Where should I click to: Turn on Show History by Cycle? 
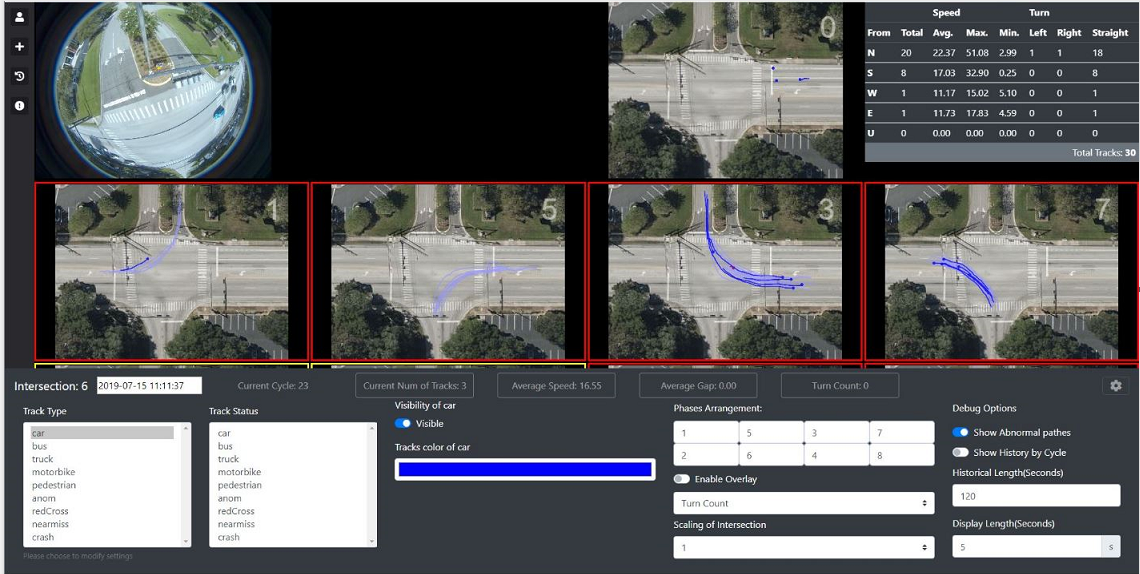pyautogui.click(x=960, y=453)
